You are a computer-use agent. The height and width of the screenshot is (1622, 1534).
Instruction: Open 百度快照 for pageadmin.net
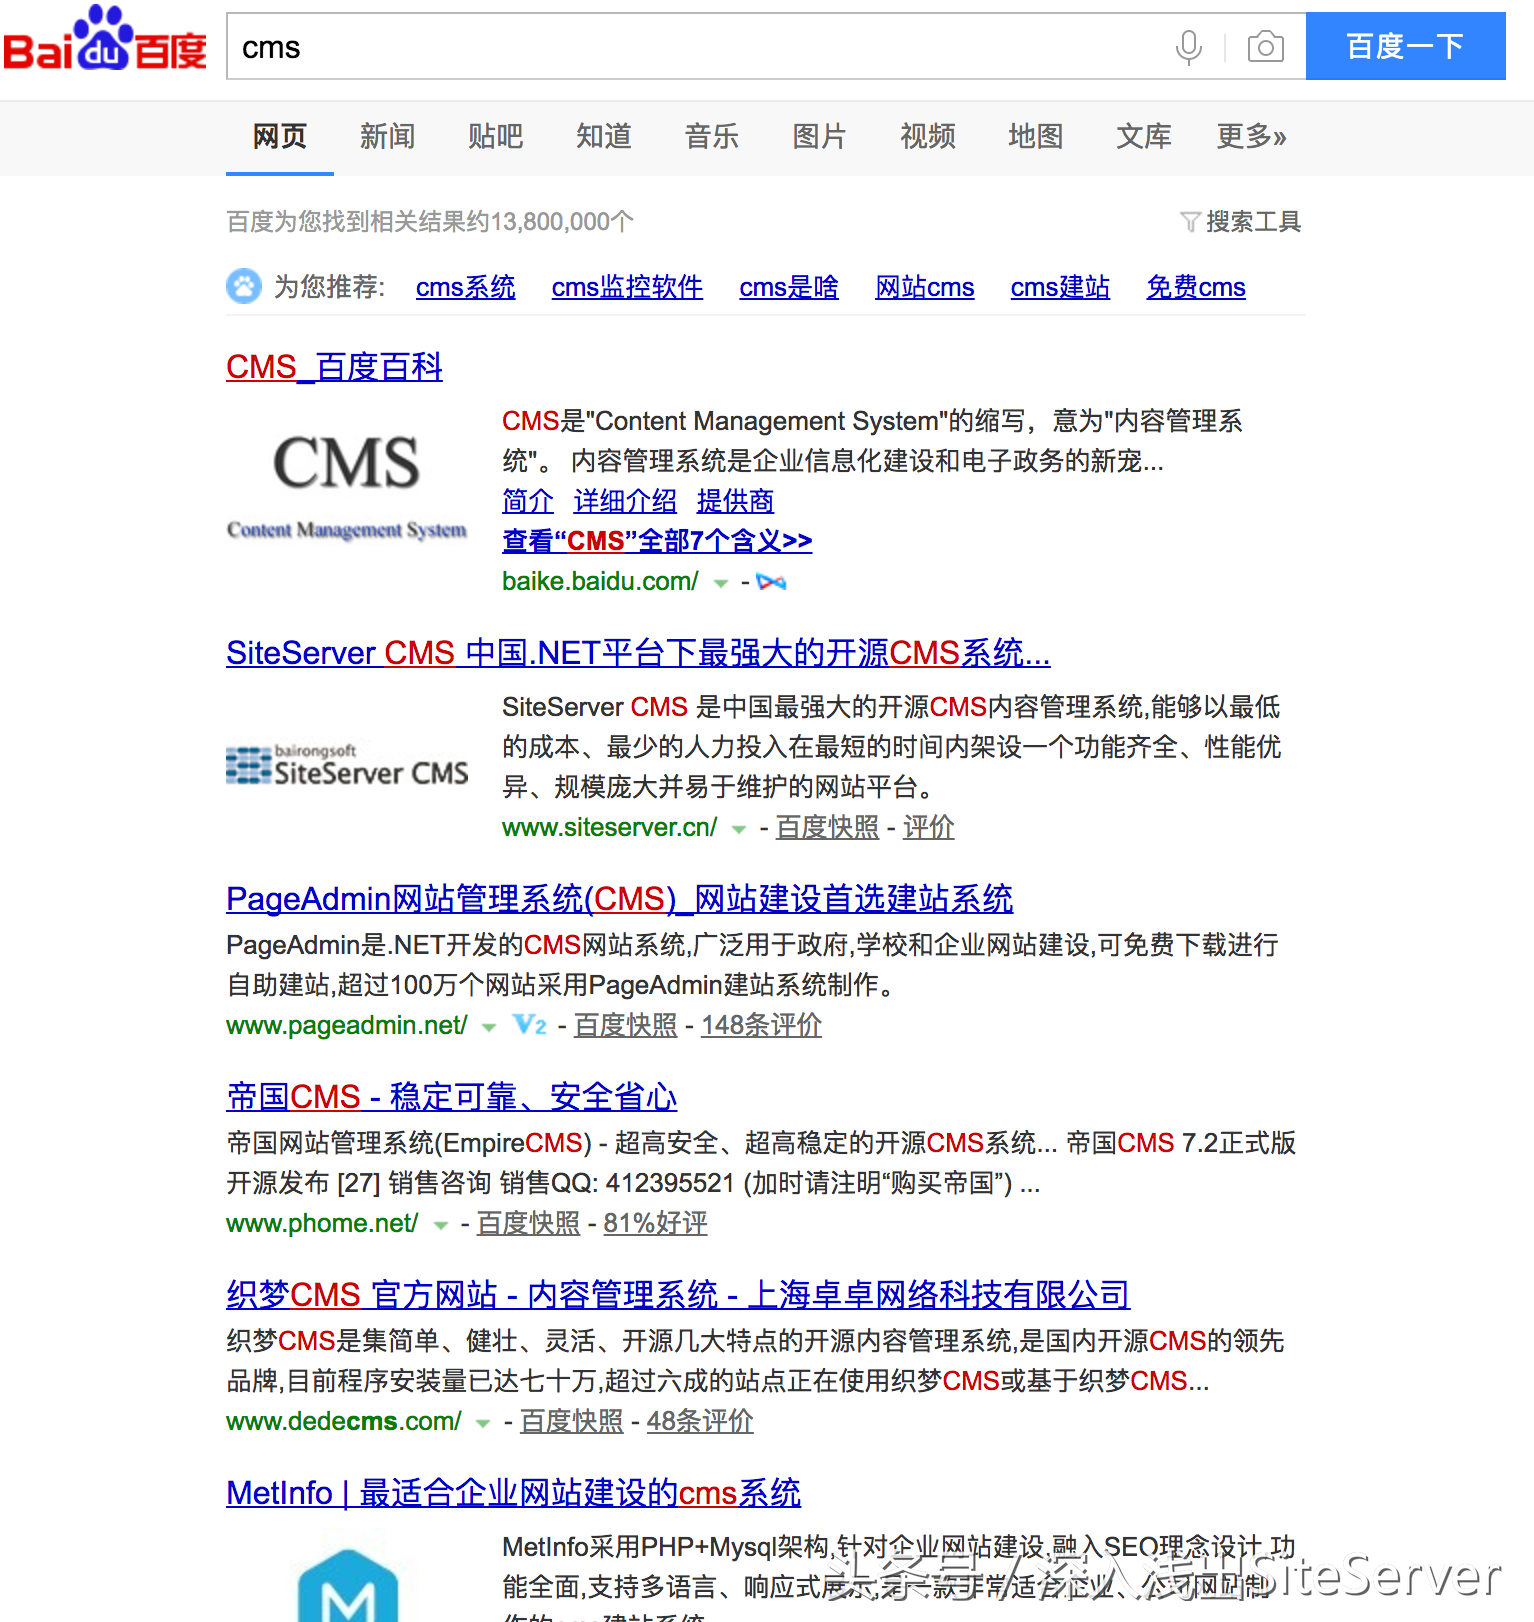[x=625, y=1025]
